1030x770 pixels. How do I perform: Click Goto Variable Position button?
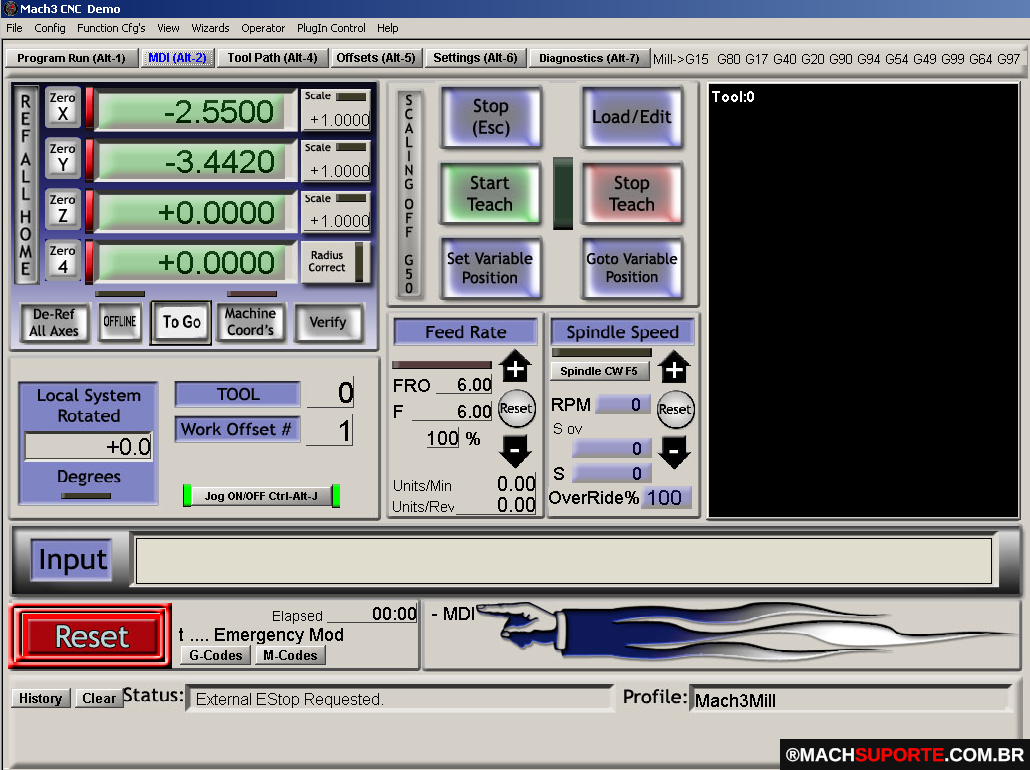coord(632,268)
